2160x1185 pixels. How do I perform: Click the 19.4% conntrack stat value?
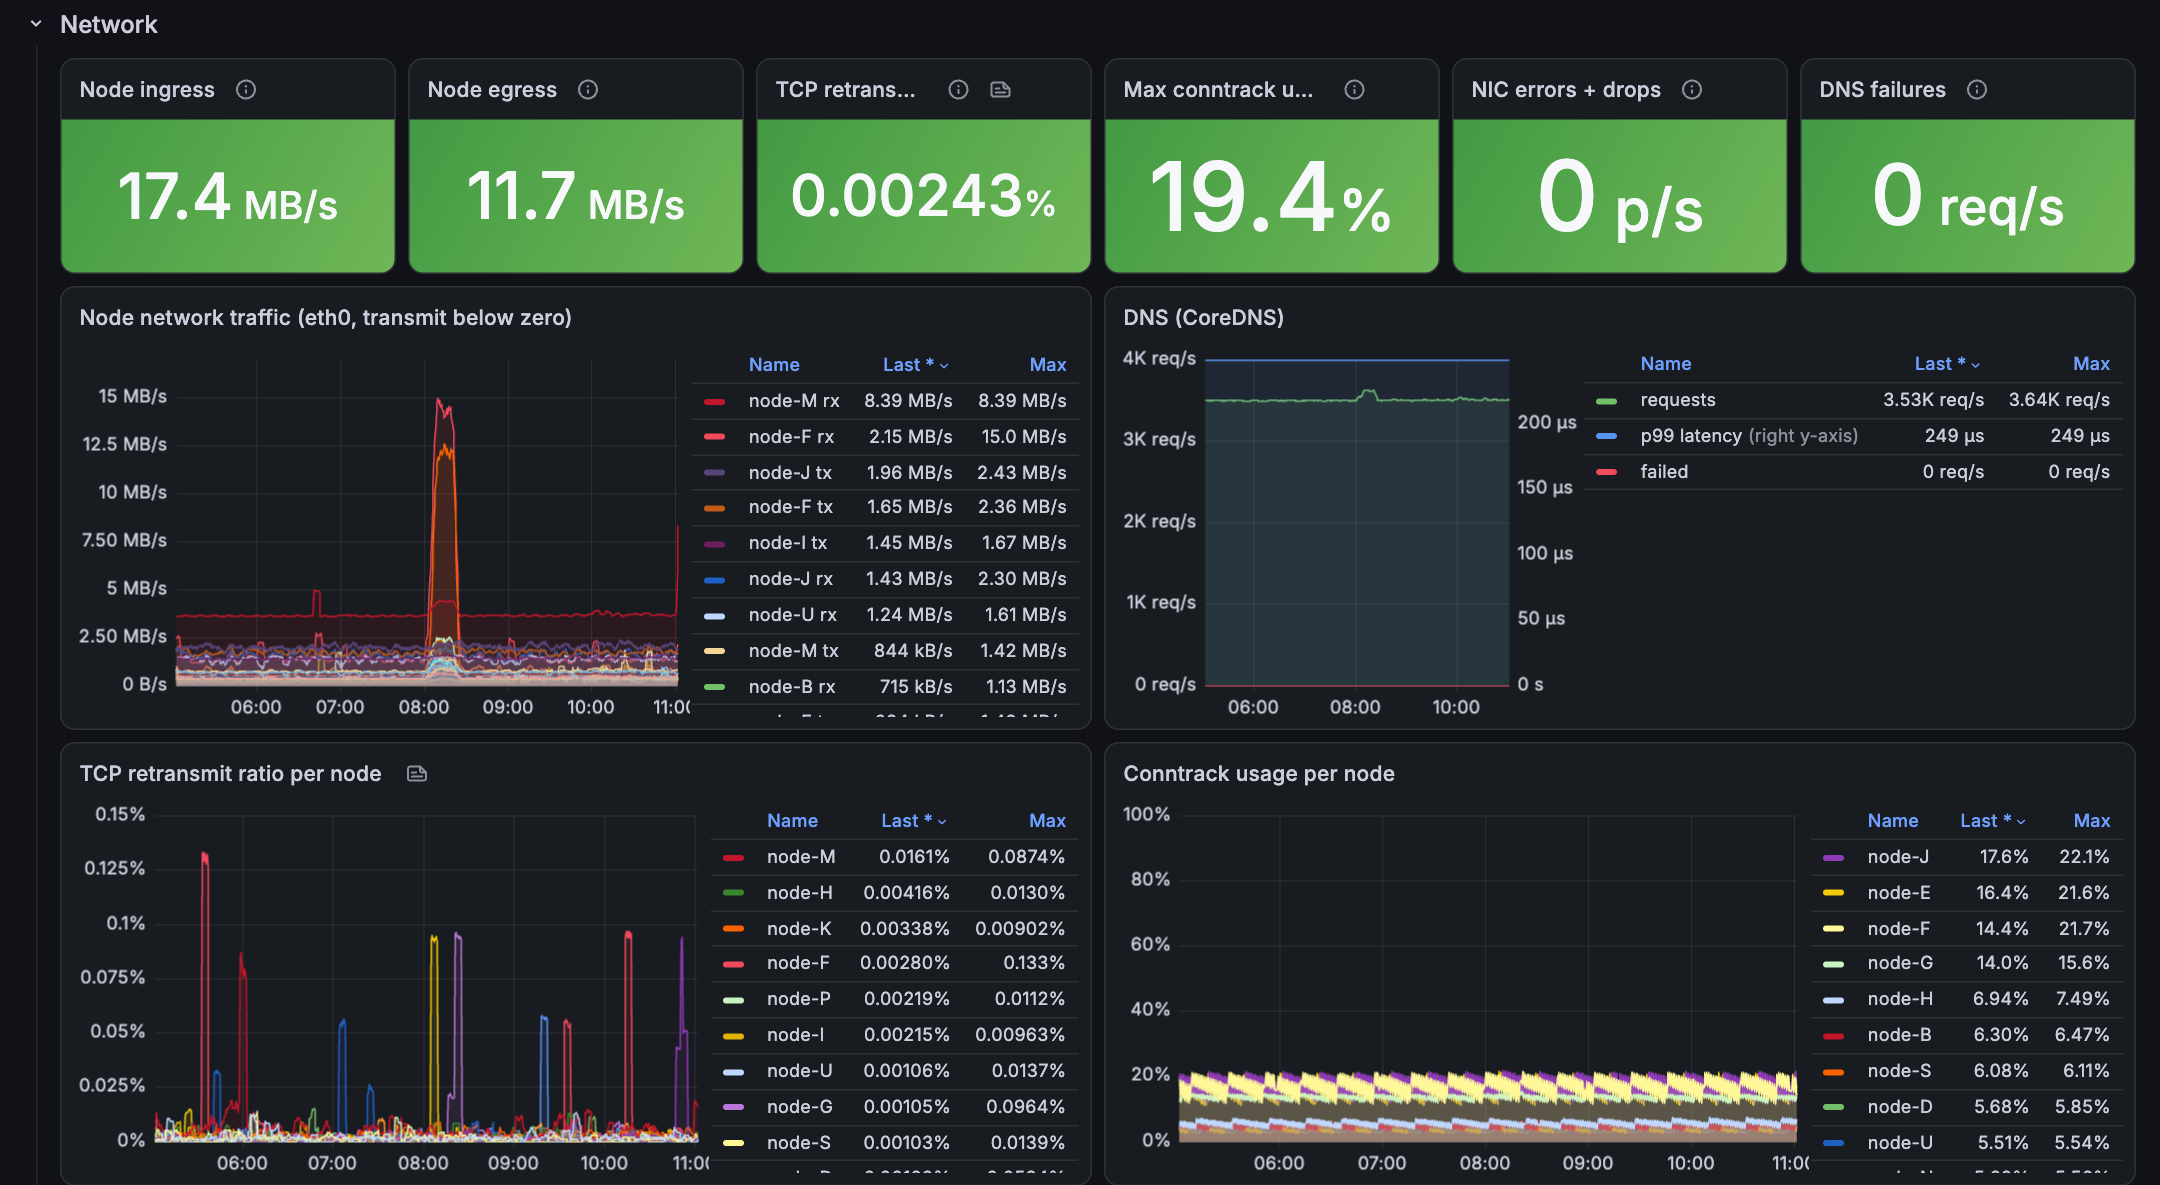[x=1271, y=198]
